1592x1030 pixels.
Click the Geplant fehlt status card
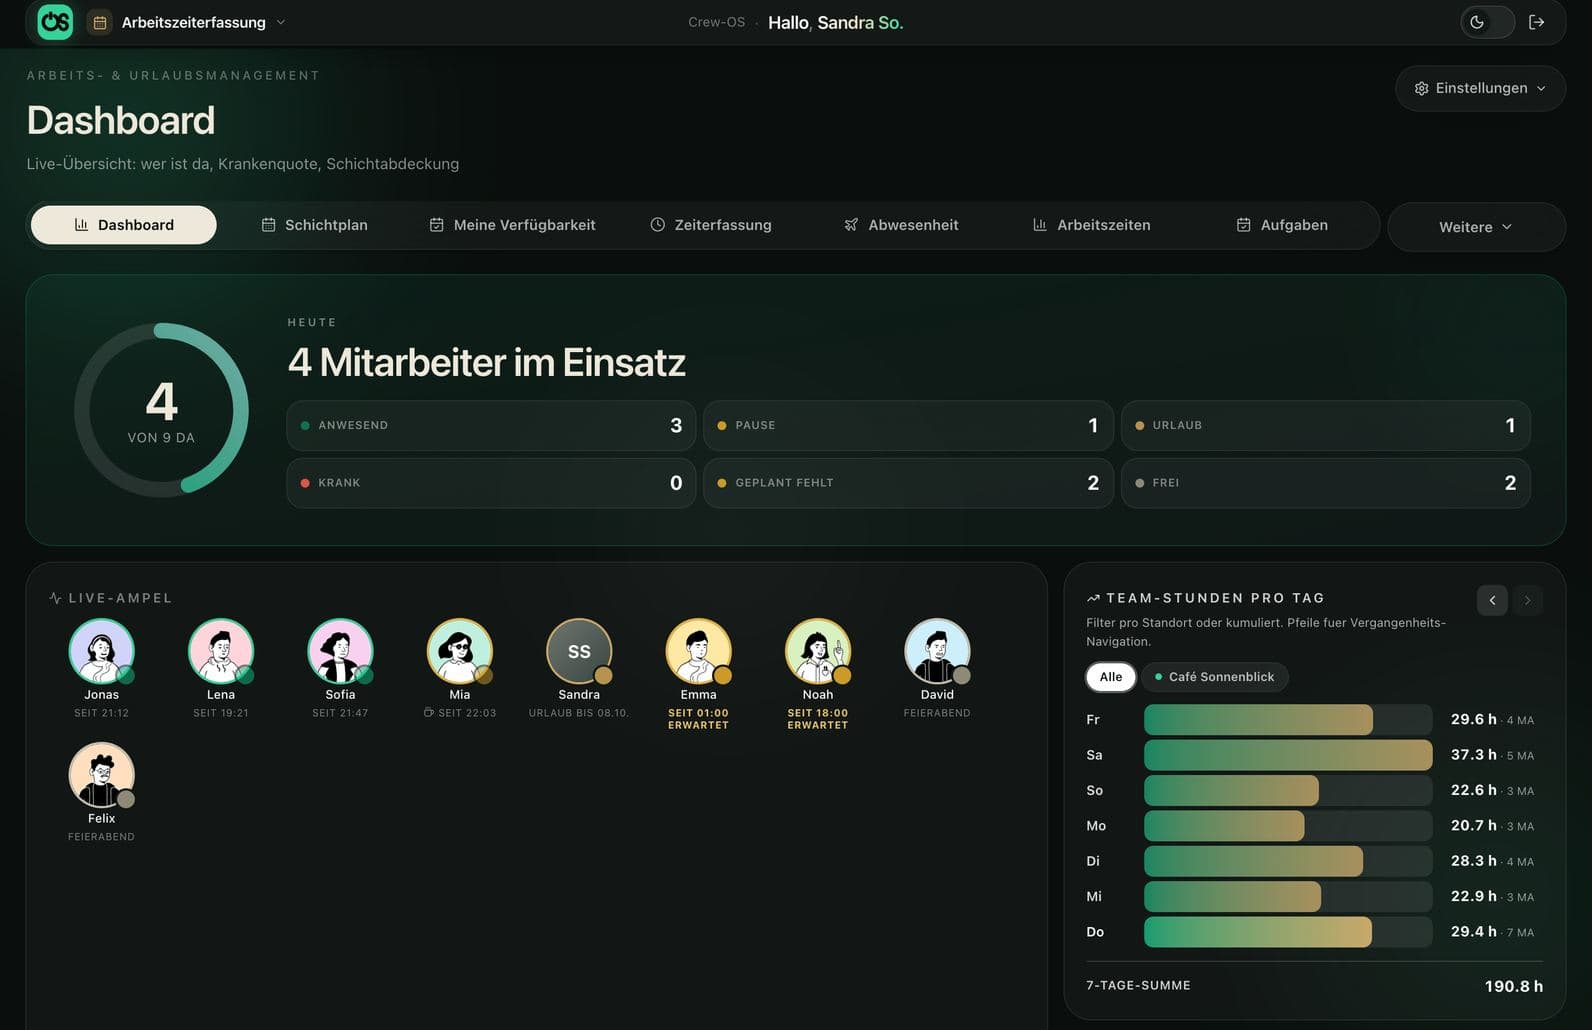pos(908,483)
